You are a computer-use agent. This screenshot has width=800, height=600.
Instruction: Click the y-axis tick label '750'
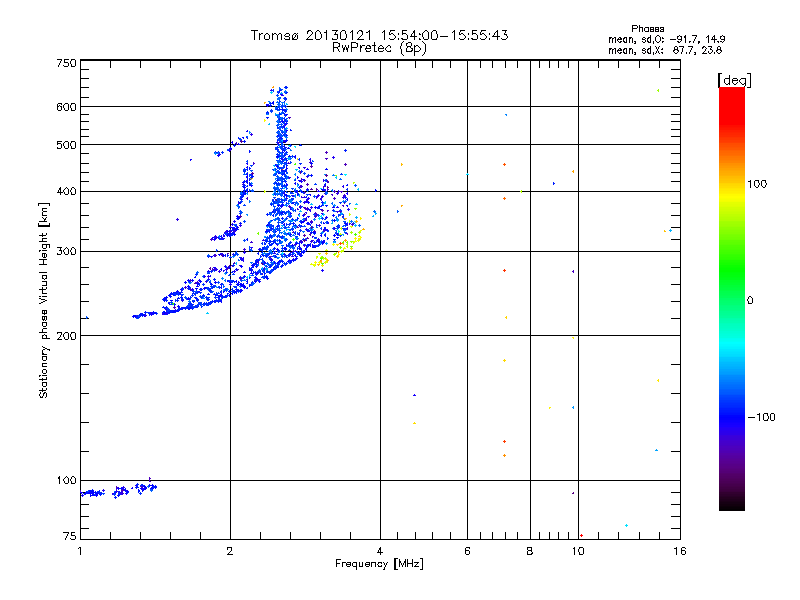[66, 63]
